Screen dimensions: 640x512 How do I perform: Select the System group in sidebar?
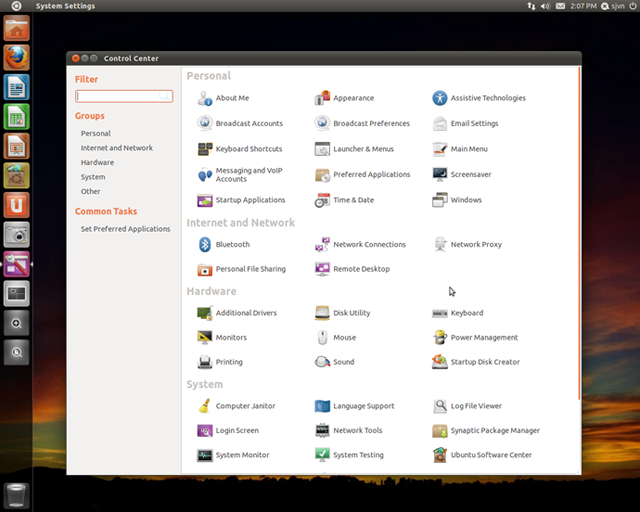coord(93,177)
